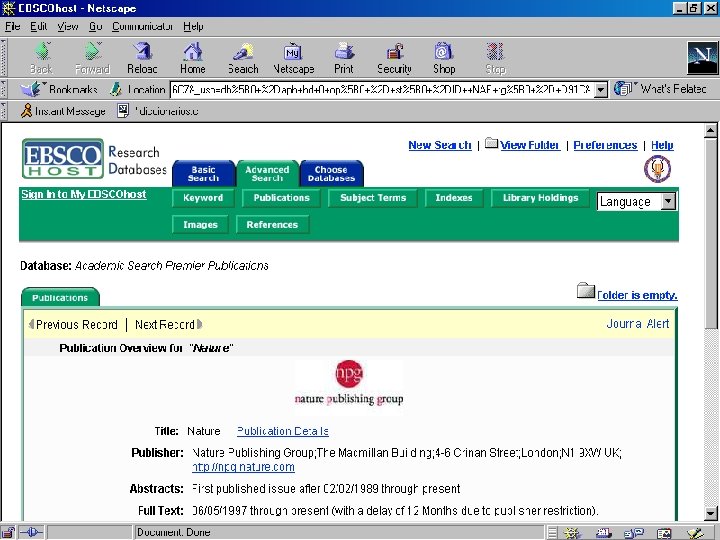Open the View menu

pyautogui.click(x=68, y=27)
